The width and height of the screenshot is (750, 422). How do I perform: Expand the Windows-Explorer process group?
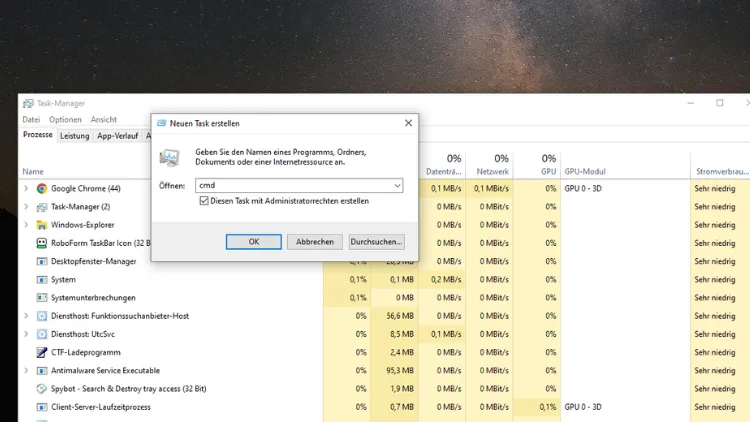pyautogui.click(x=26, y=225)
